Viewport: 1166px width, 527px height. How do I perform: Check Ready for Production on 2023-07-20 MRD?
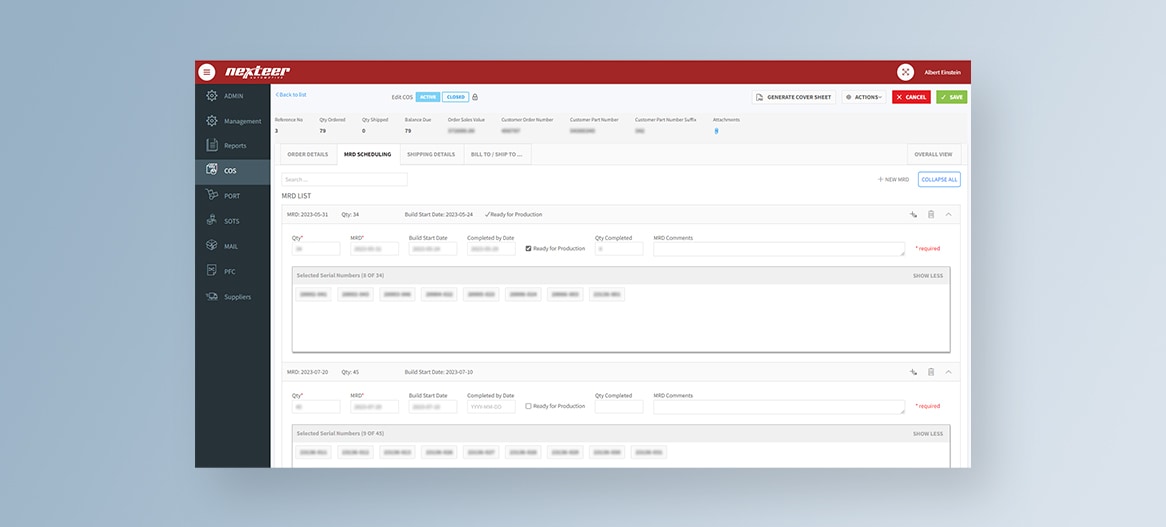(529, 406)
